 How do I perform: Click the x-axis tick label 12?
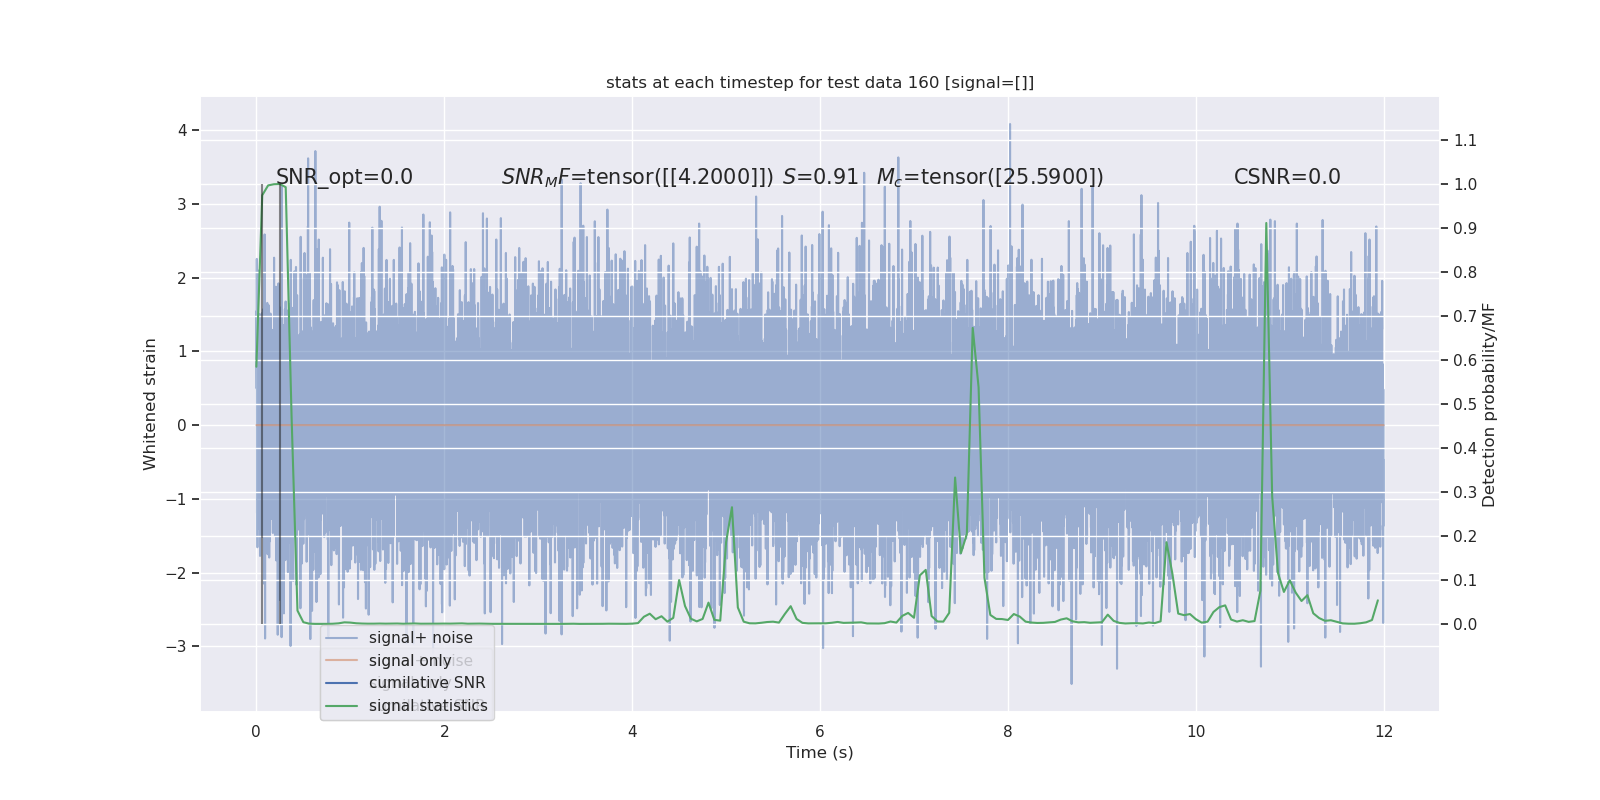pyautogui.click(x=1384, y=732)
